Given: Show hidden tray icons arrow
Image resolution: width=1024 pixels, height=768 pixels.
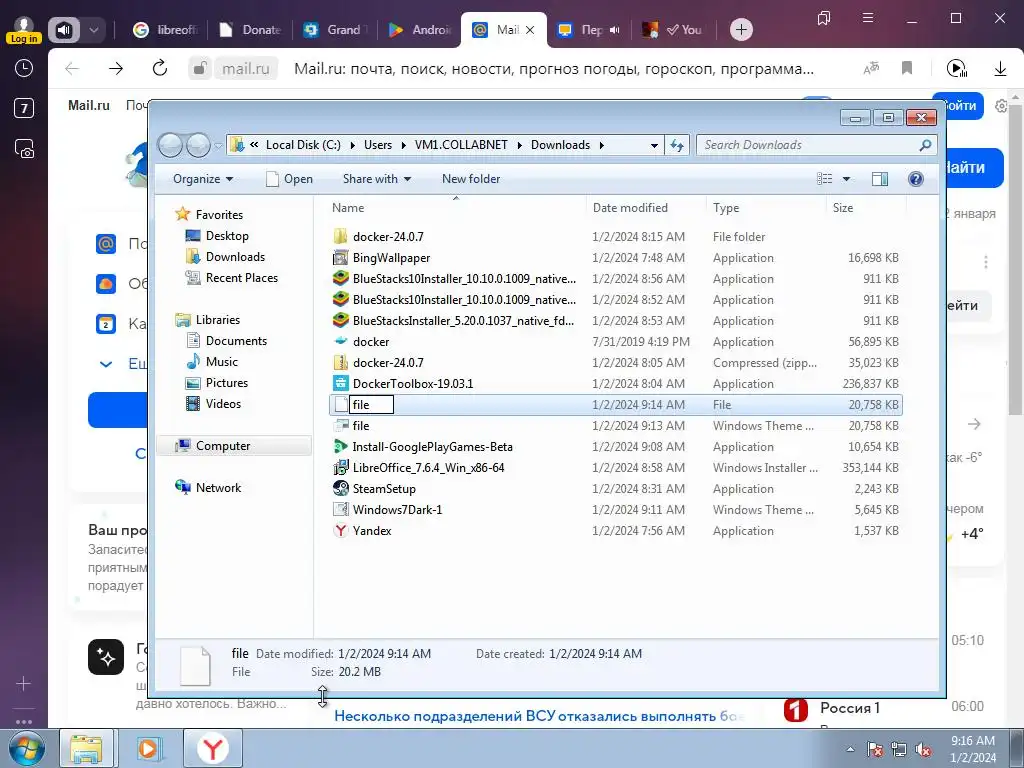Looking at the screenshot, I should click(x=850, y=749).
